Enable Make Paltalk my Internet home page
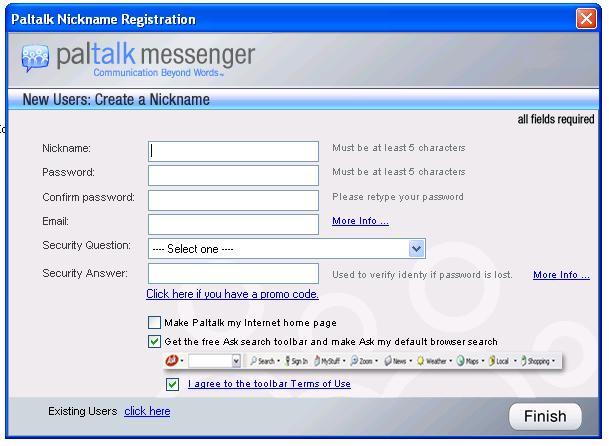 tap(154, 323)
